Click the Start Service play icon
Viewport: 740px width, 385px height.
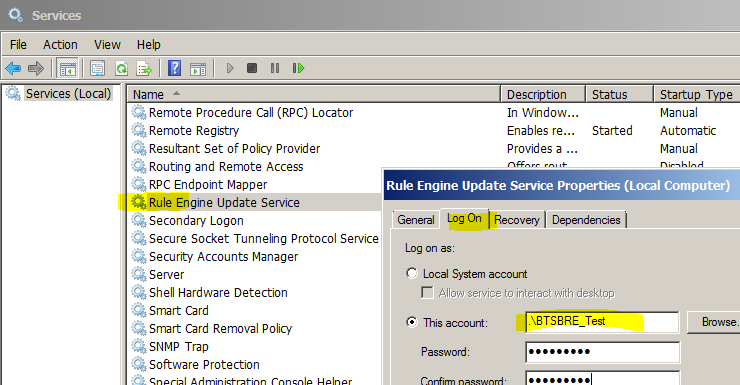tap(230, 68)
